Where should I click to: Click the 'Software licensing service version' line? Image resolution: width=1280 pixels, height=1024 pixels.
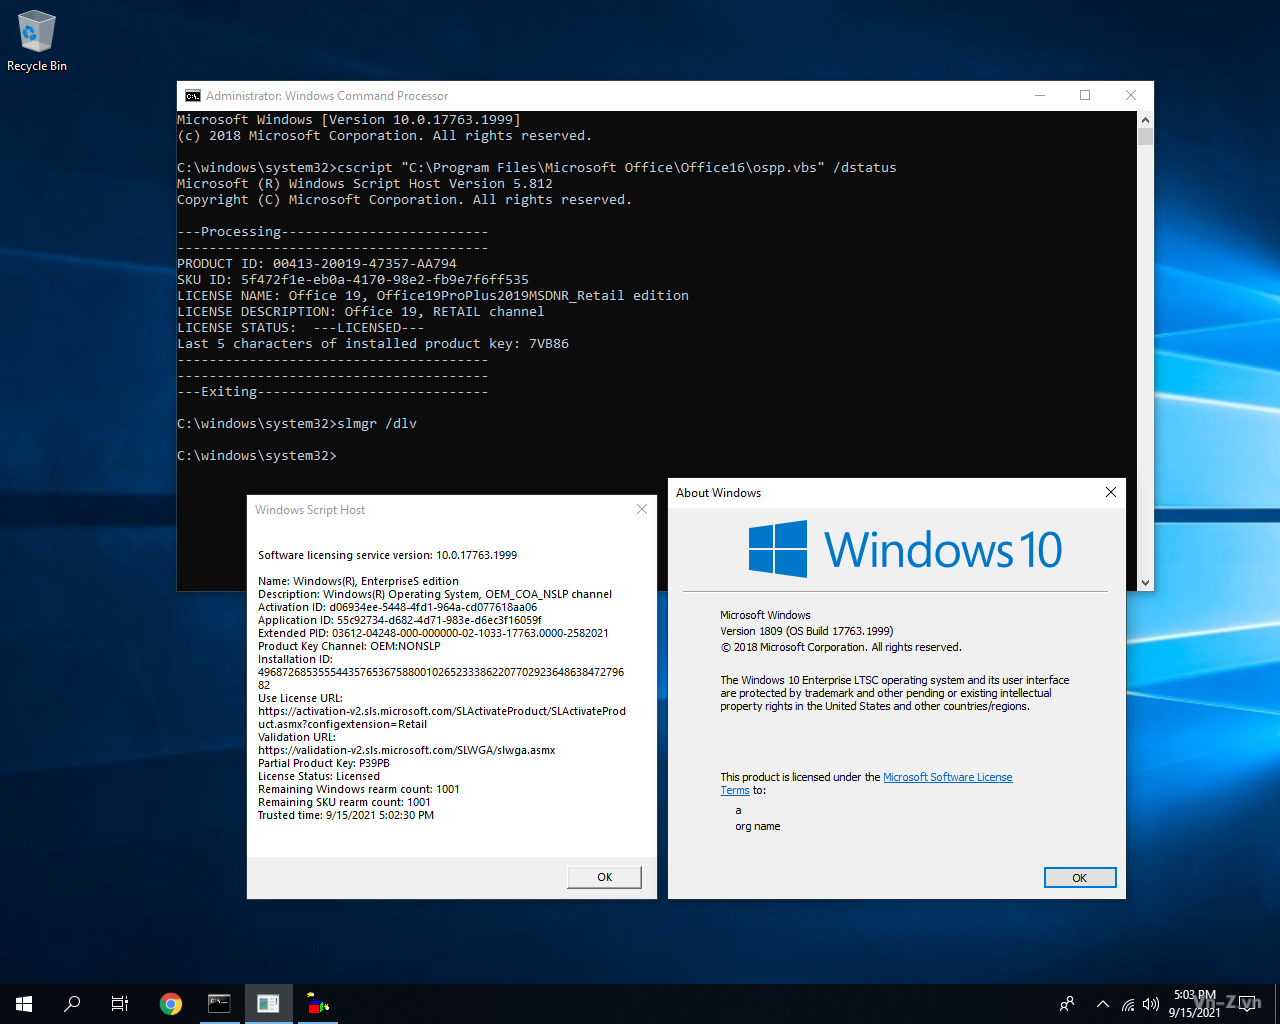(x=388, y=555)
